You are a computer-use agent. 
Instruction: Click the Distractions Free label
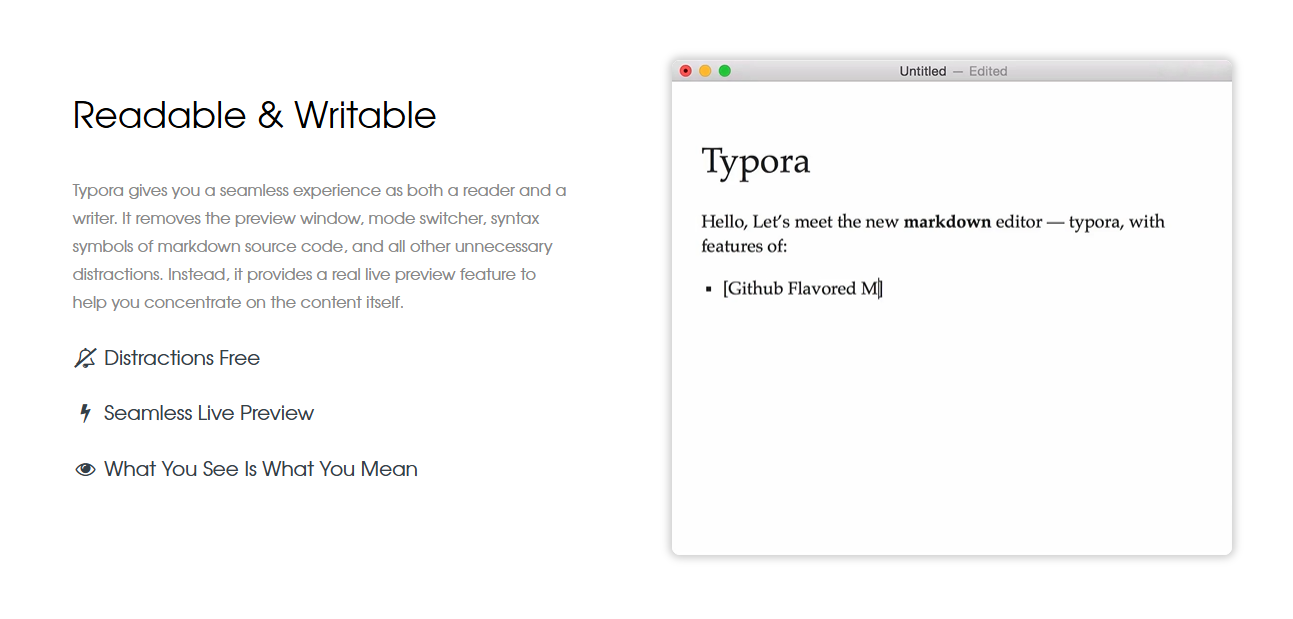click(x=182, y=358)
